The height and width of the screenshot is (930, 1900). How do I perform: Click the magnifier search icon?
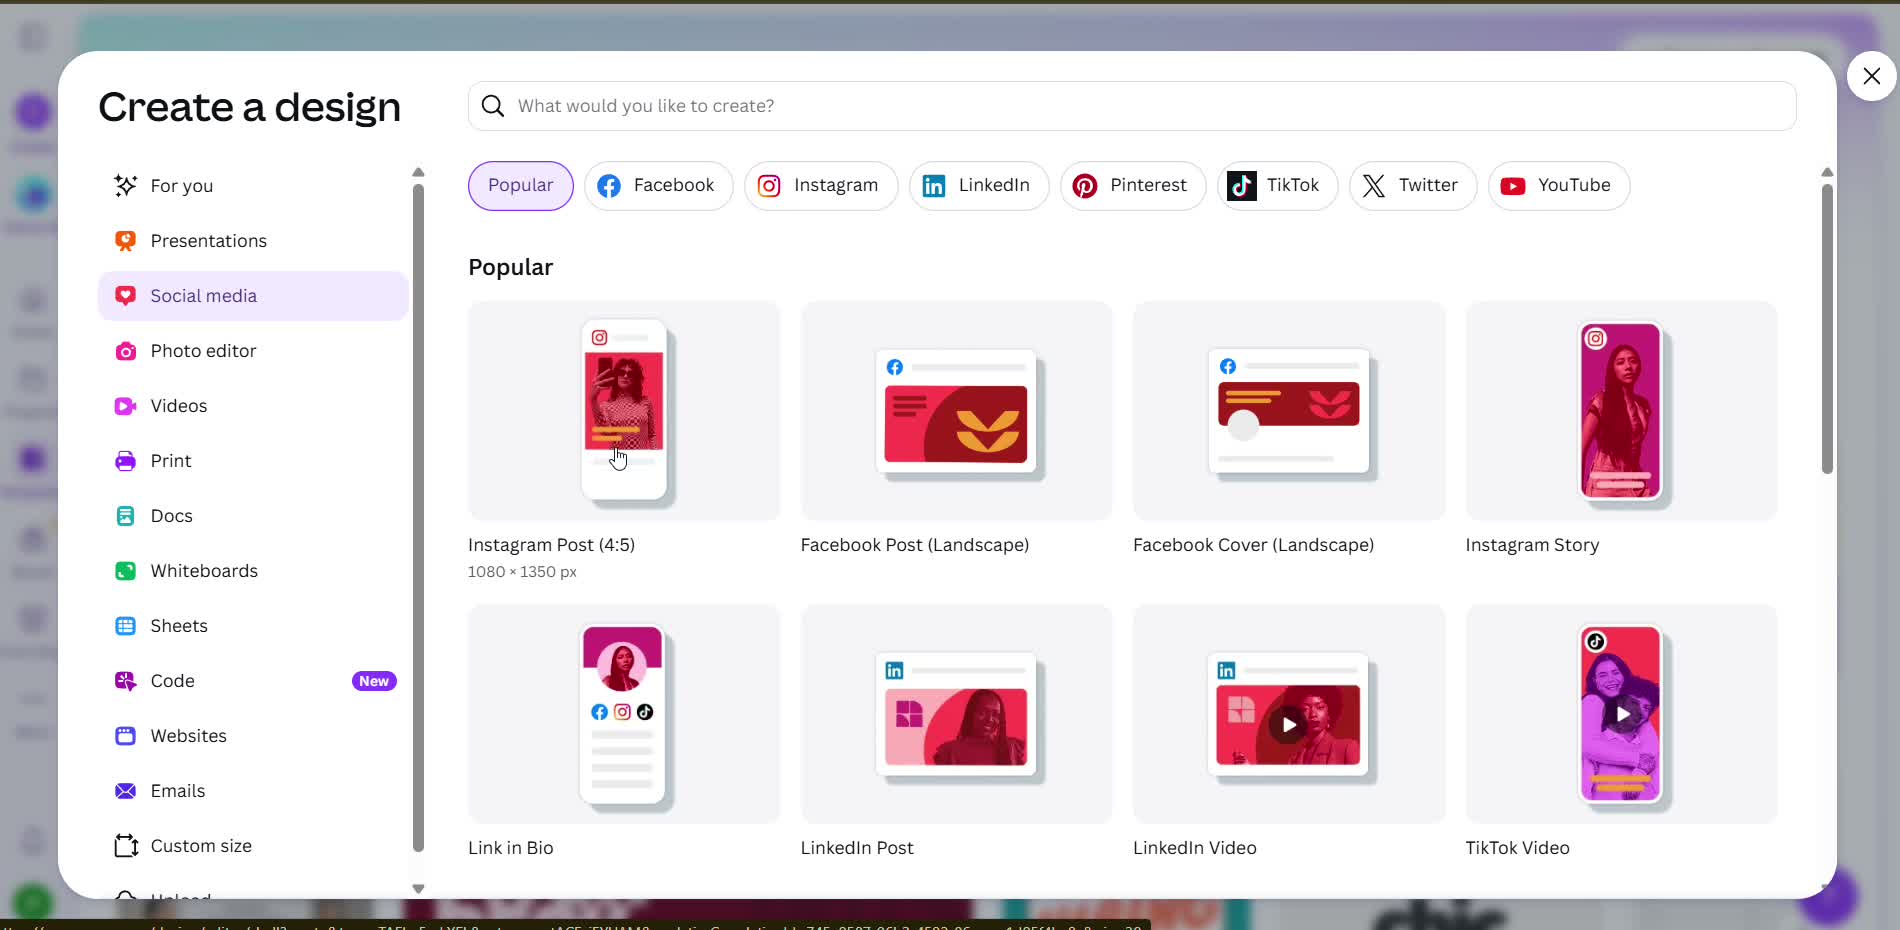coord(493,106)
